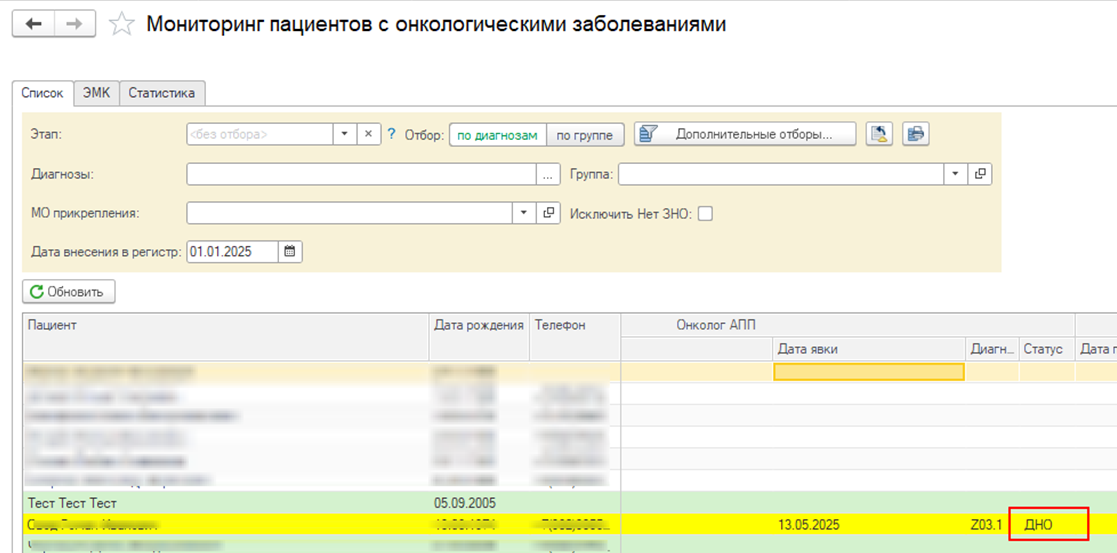Screen dimensions: 1117x553
Task: Toggle the Исключить Нет ЗНО checkbox
Action: click(705, 213)
